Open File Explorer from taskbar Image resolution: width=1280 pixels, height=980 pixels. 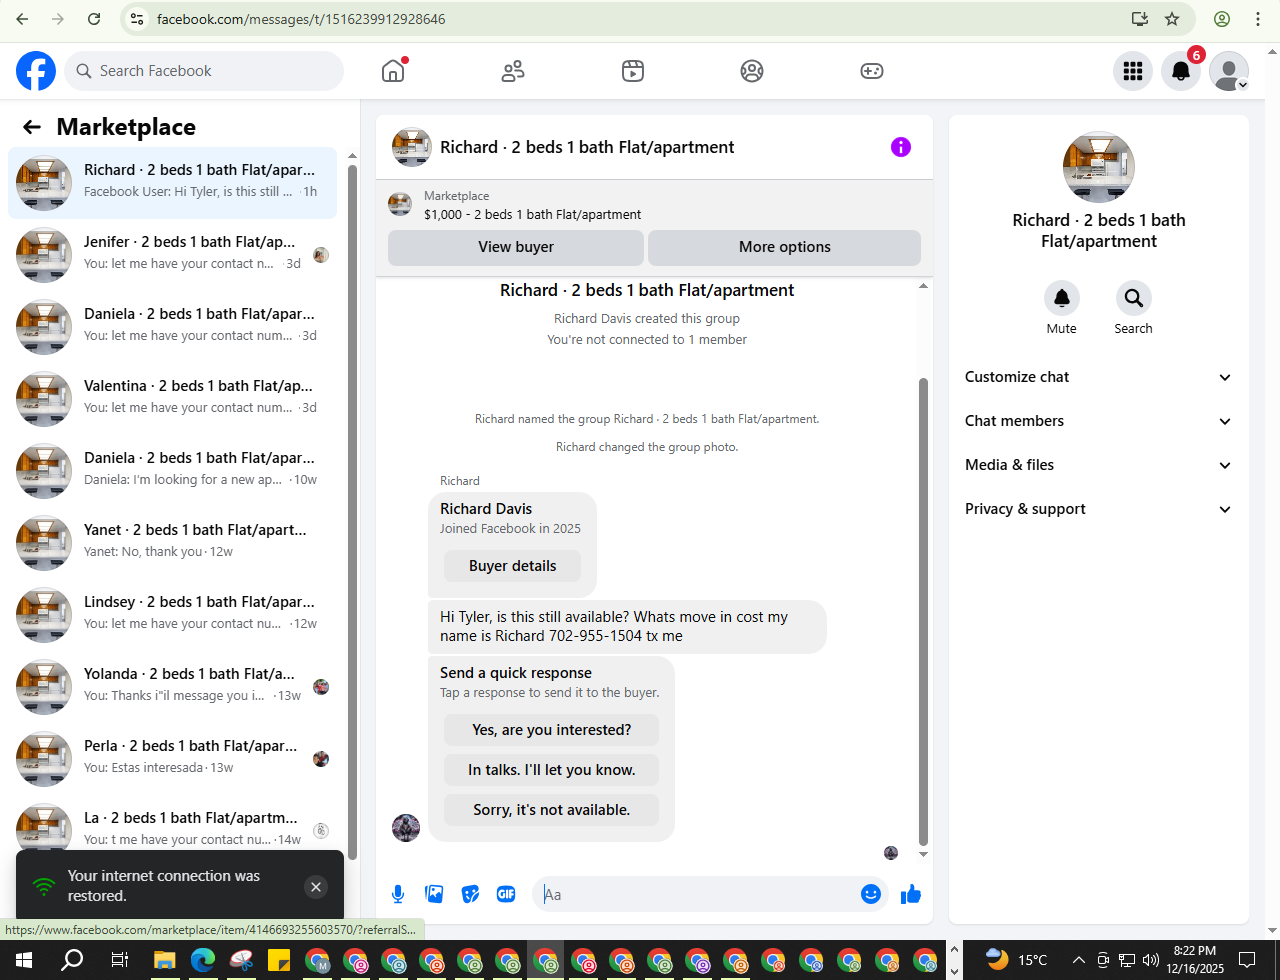(164, 960)
